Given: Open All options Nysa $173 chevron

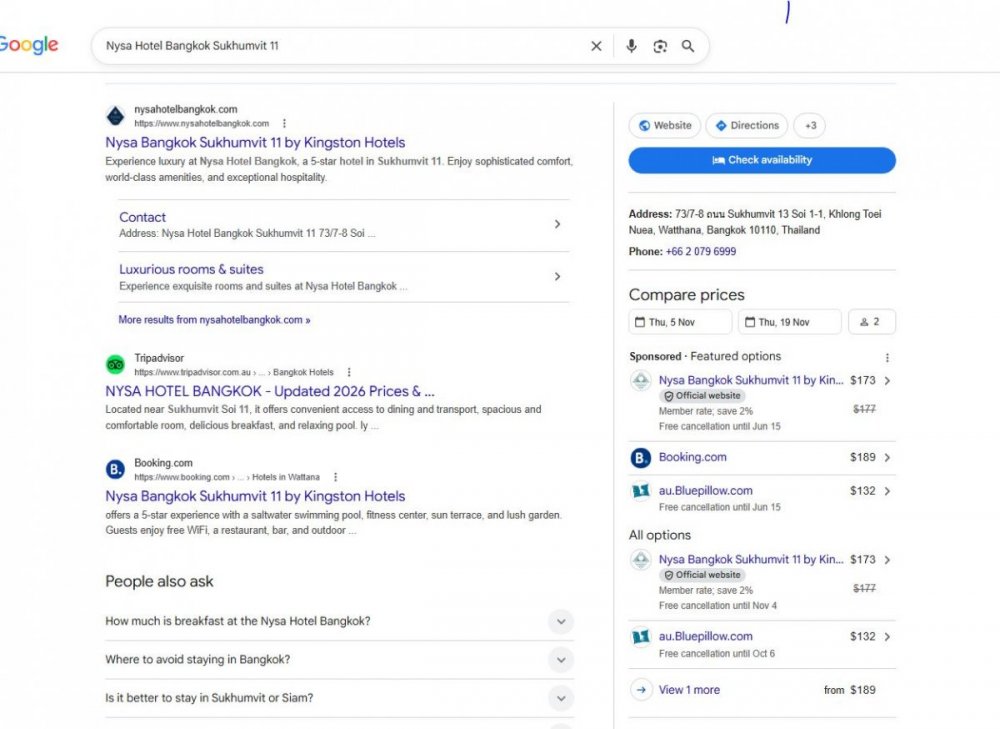Looking at the screenshot, I should point(887,560).
